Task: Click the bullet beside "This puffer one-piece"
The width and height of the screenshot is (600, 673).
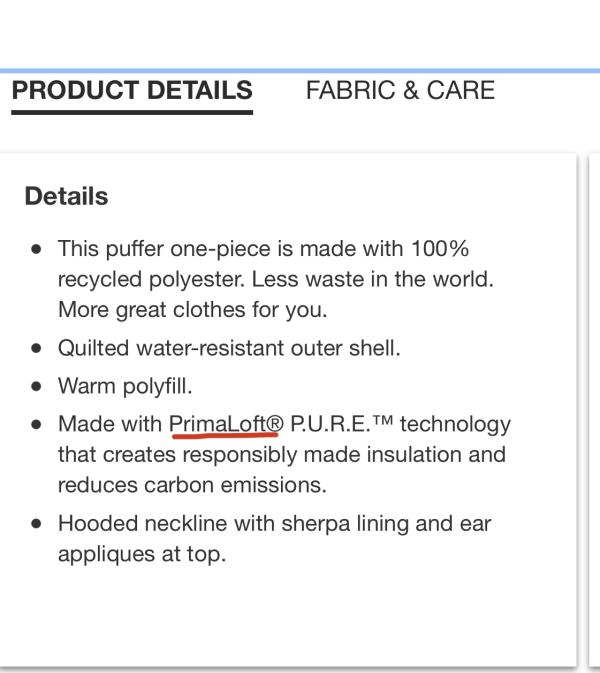Action: [x=37, y=249]
